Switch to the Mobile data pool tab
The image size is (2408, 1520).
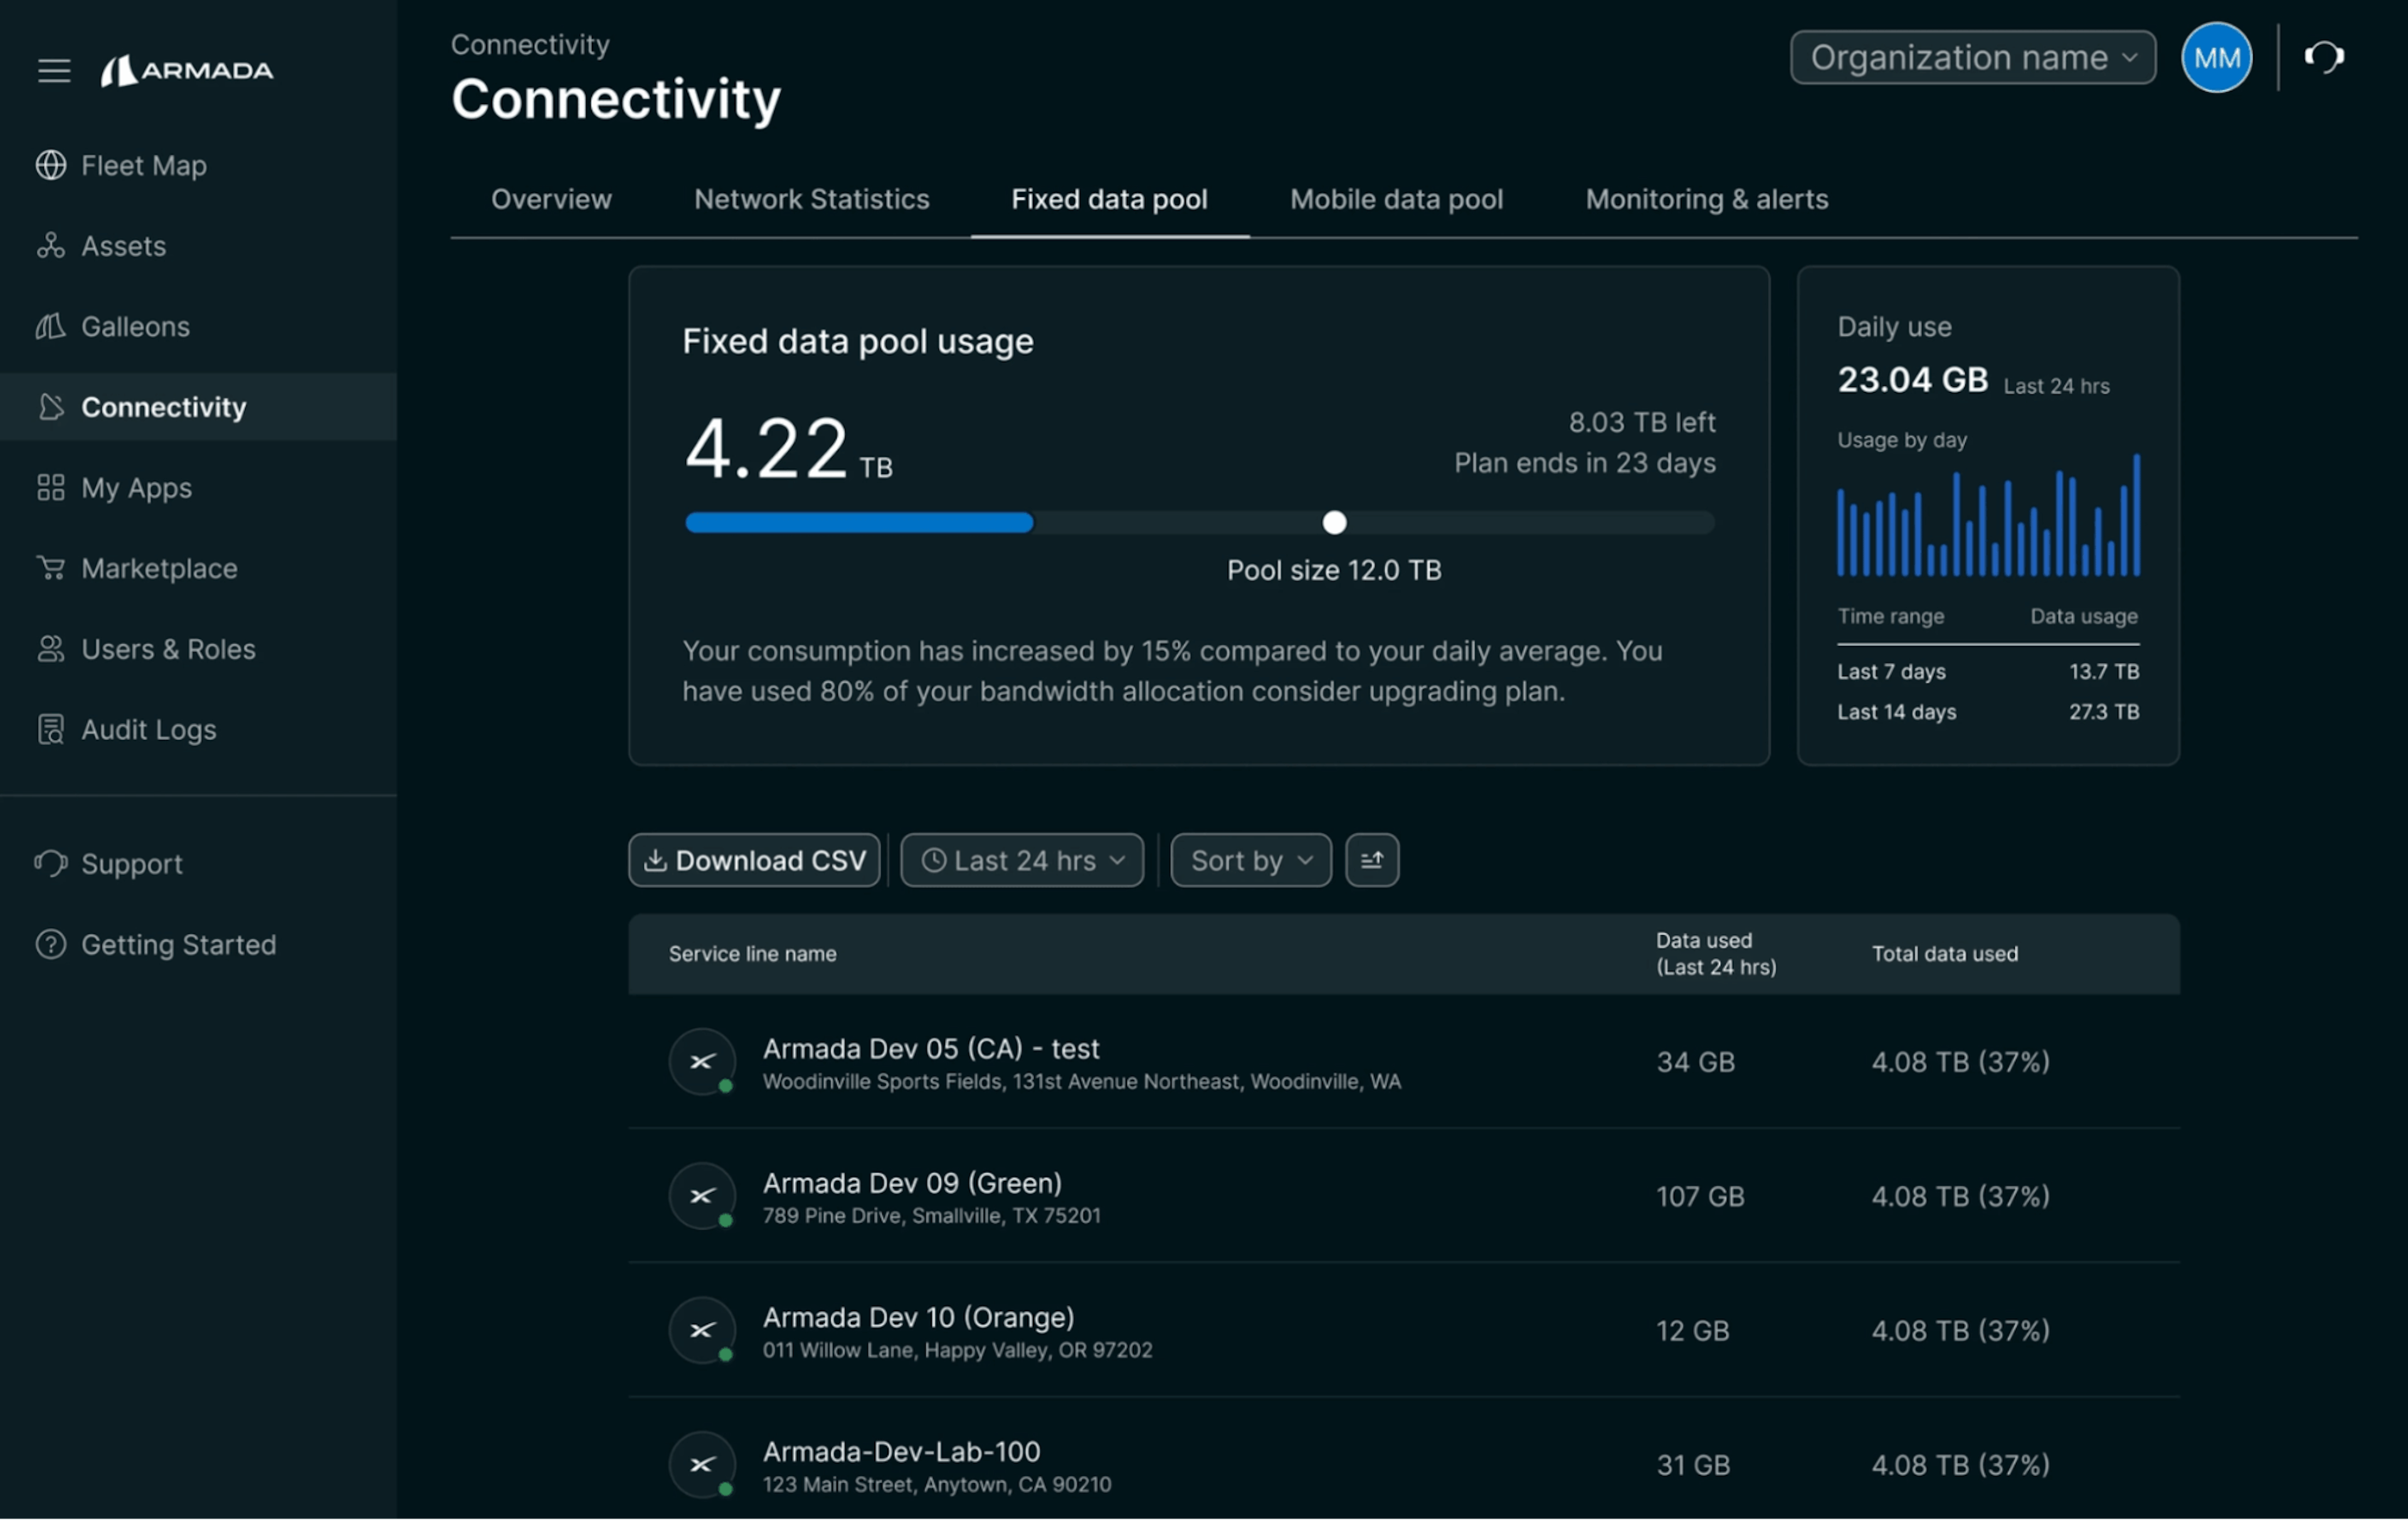point(1396,199)
